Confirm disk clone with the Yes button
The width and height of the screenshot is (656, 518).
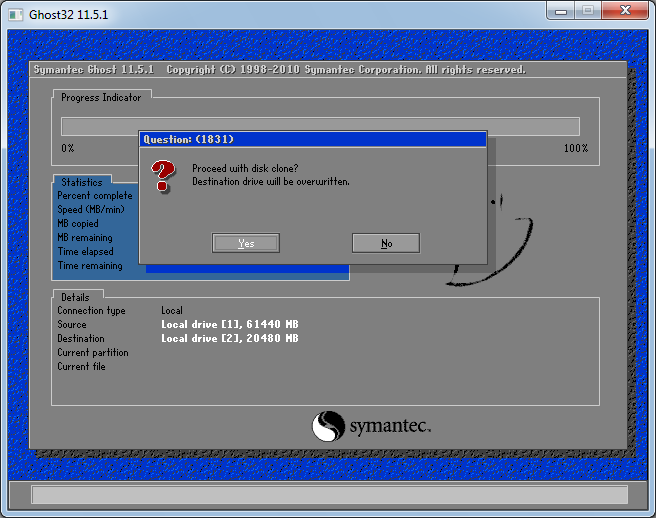click(246, 243)
